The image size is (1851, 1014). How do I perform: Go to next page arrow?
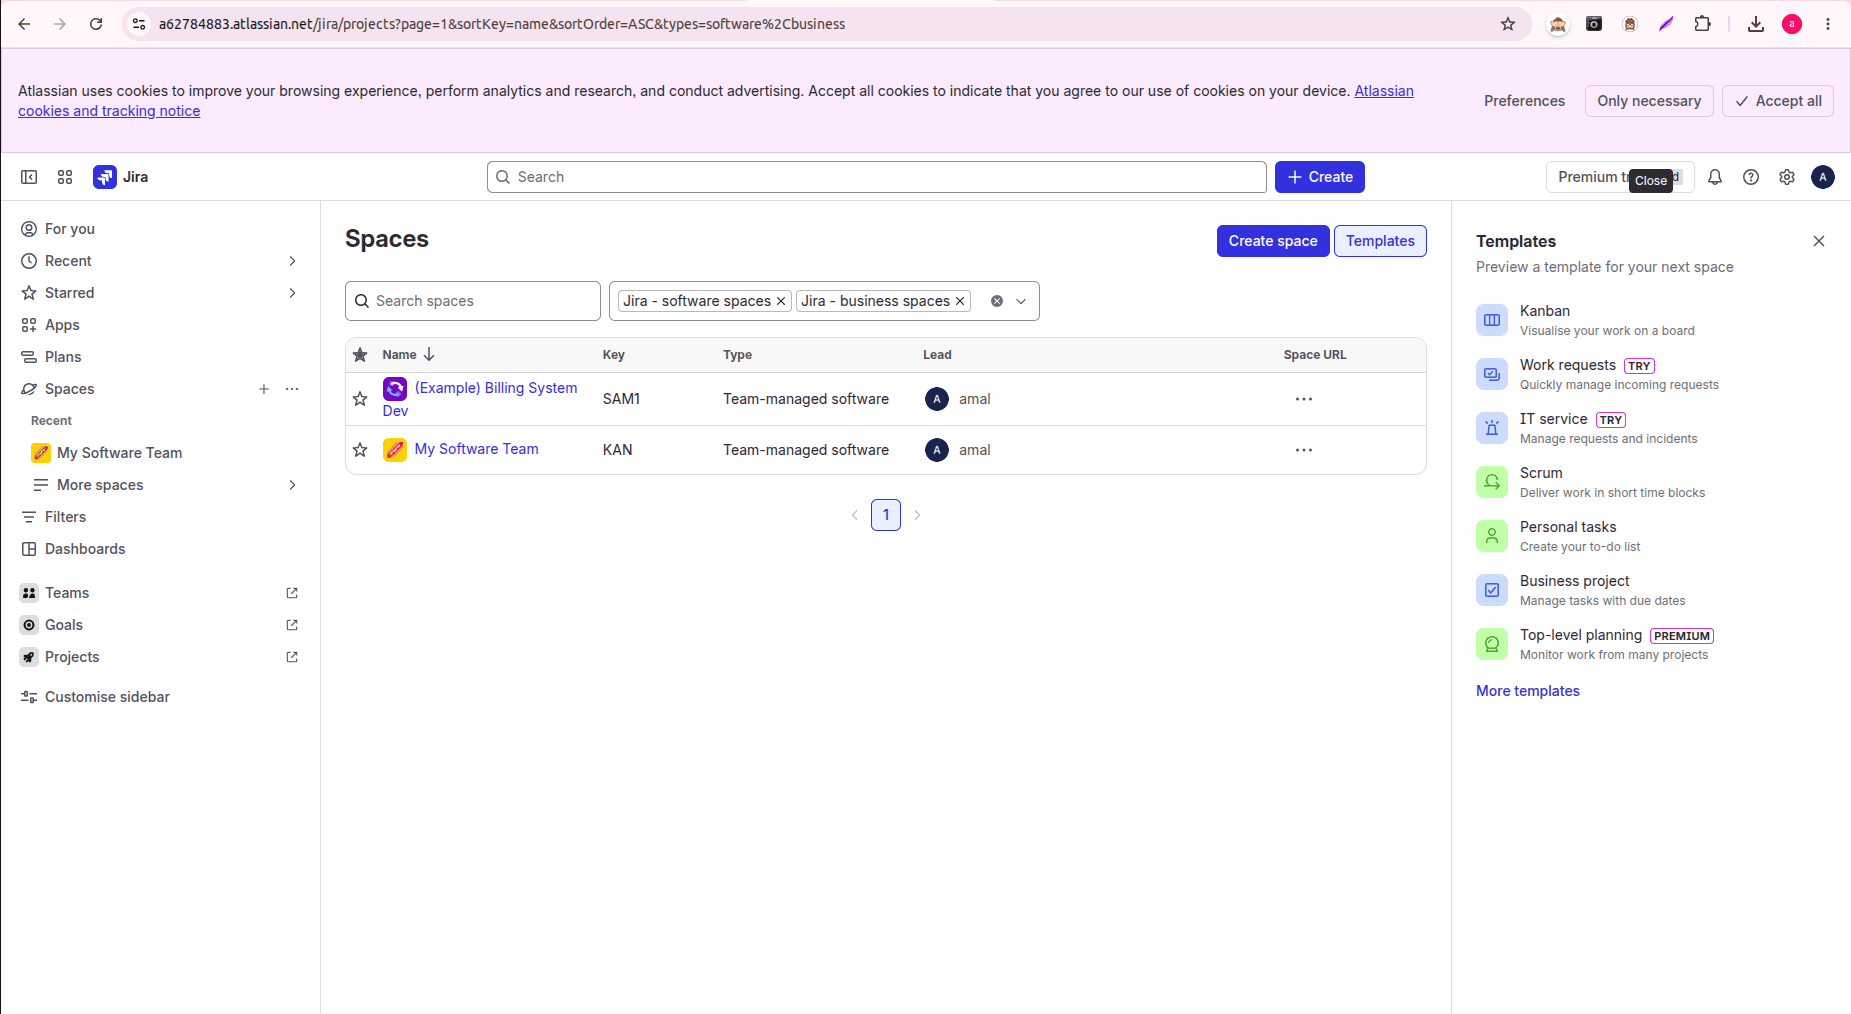[917, 515]
